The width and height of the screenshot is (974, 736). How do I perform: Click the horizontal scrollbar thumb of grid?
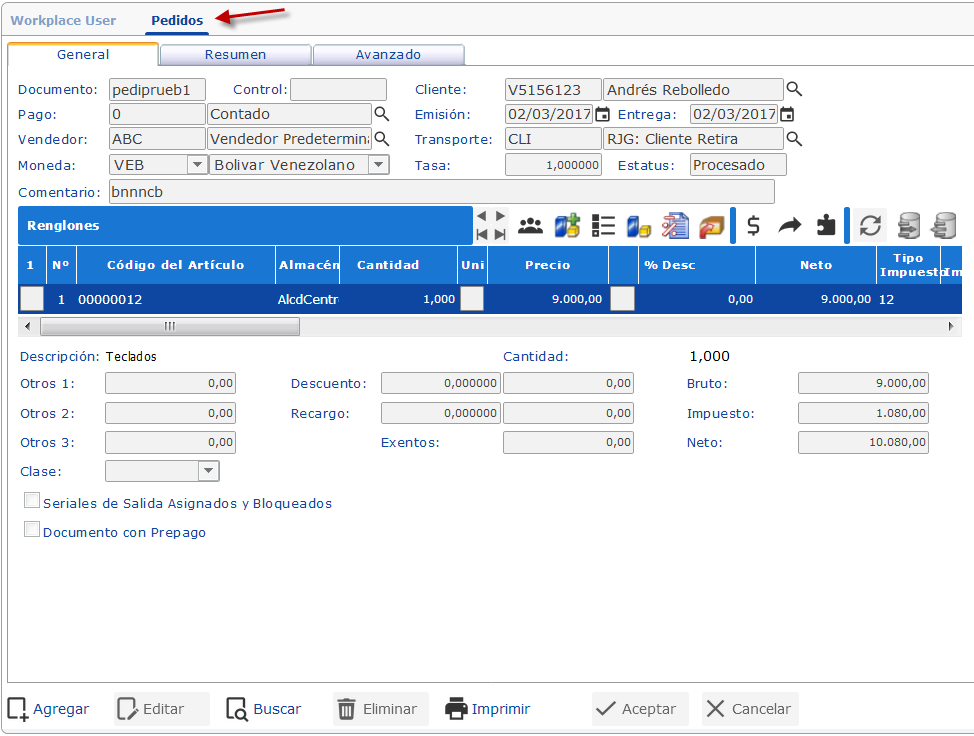tap(169, 326)
